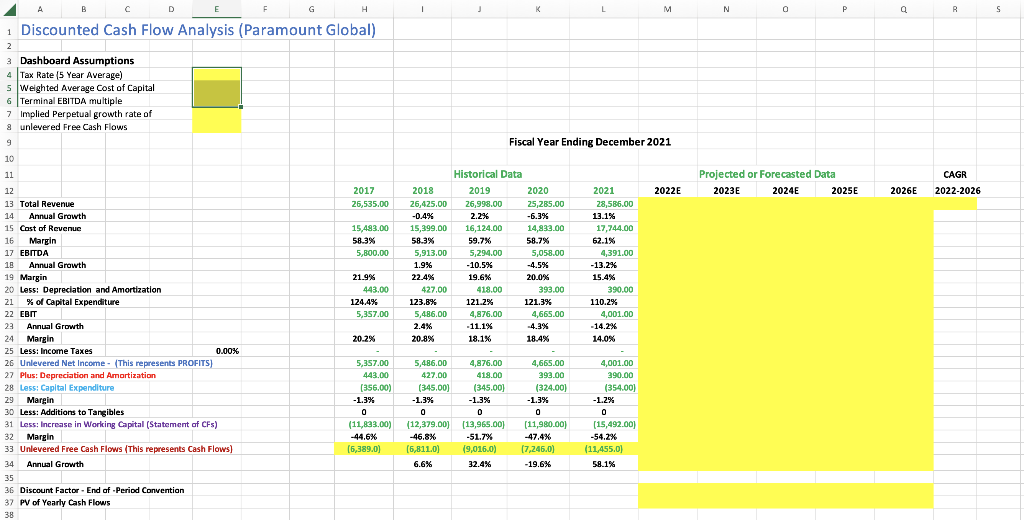Image resolution: width=1024 pixels, height=520 pixels.
Task: Select the Total Revenue row label
Action: (47, 204)
